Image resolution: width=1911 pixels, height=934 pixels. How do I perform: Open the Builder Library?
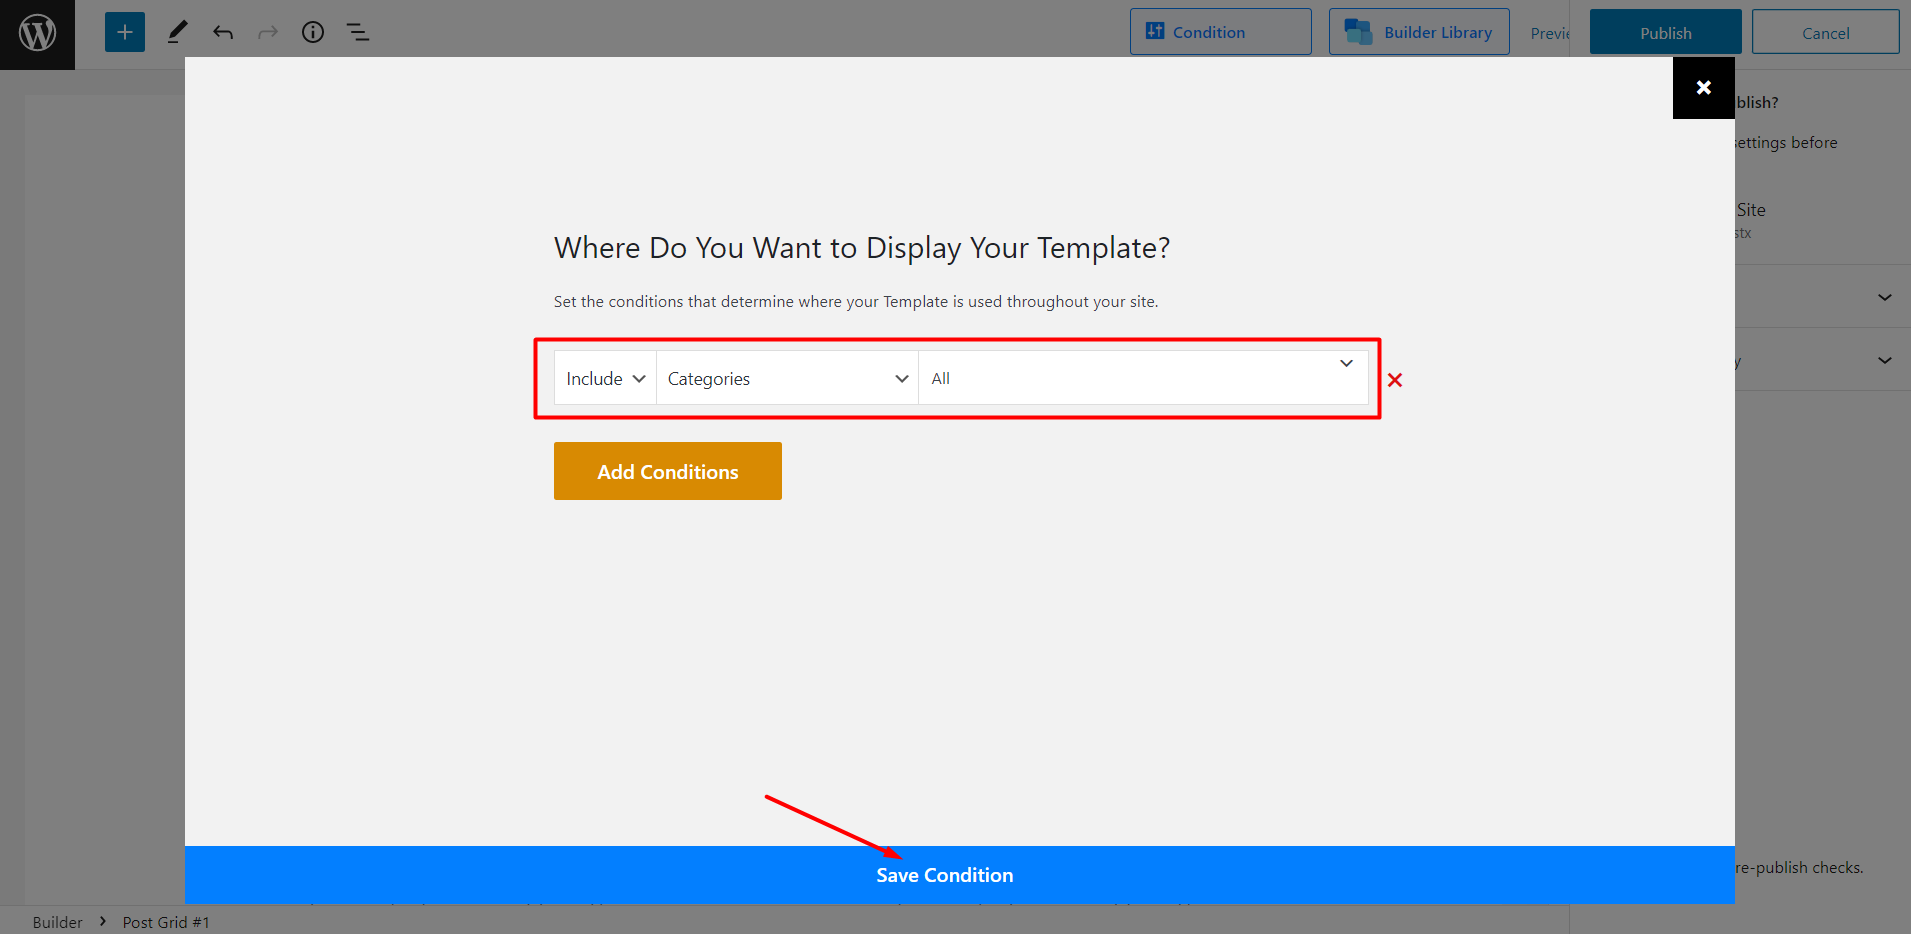click(x=1419, y=31)
